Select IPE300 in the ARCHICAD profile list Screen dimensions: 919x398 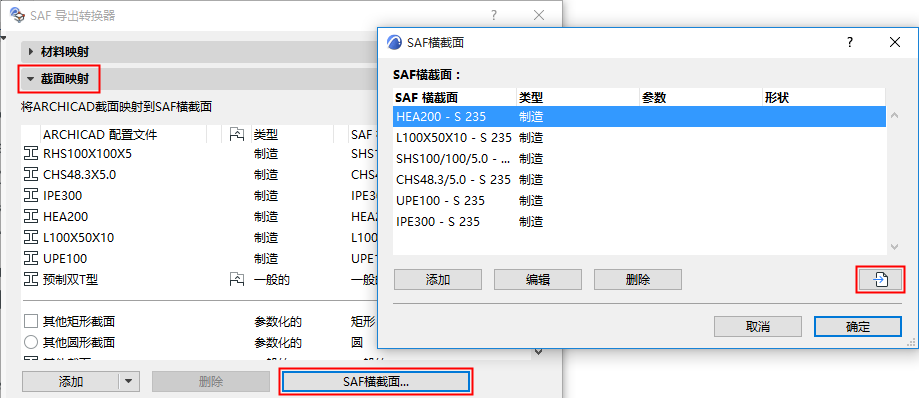[x=62, y=196]
